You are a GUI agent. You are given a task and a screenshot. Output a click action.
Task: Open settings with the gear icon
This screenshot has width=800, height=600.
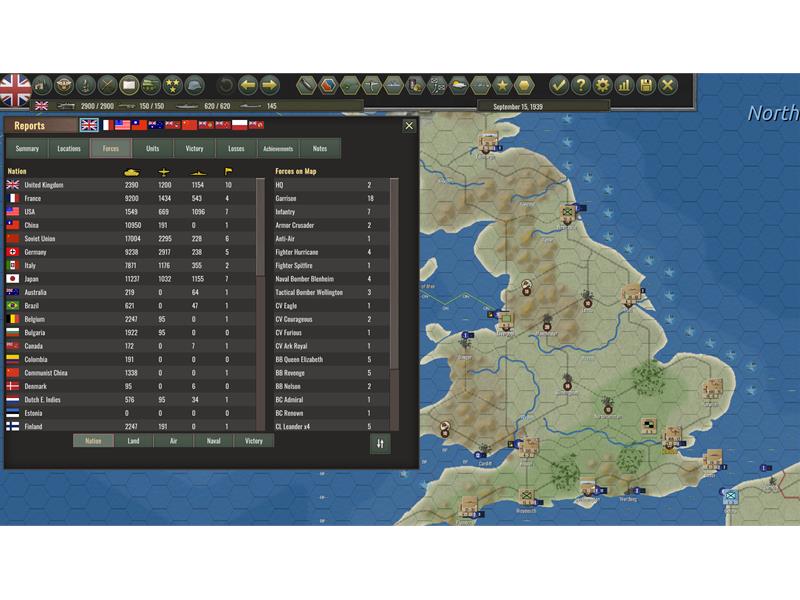click(x=602, y=85)
